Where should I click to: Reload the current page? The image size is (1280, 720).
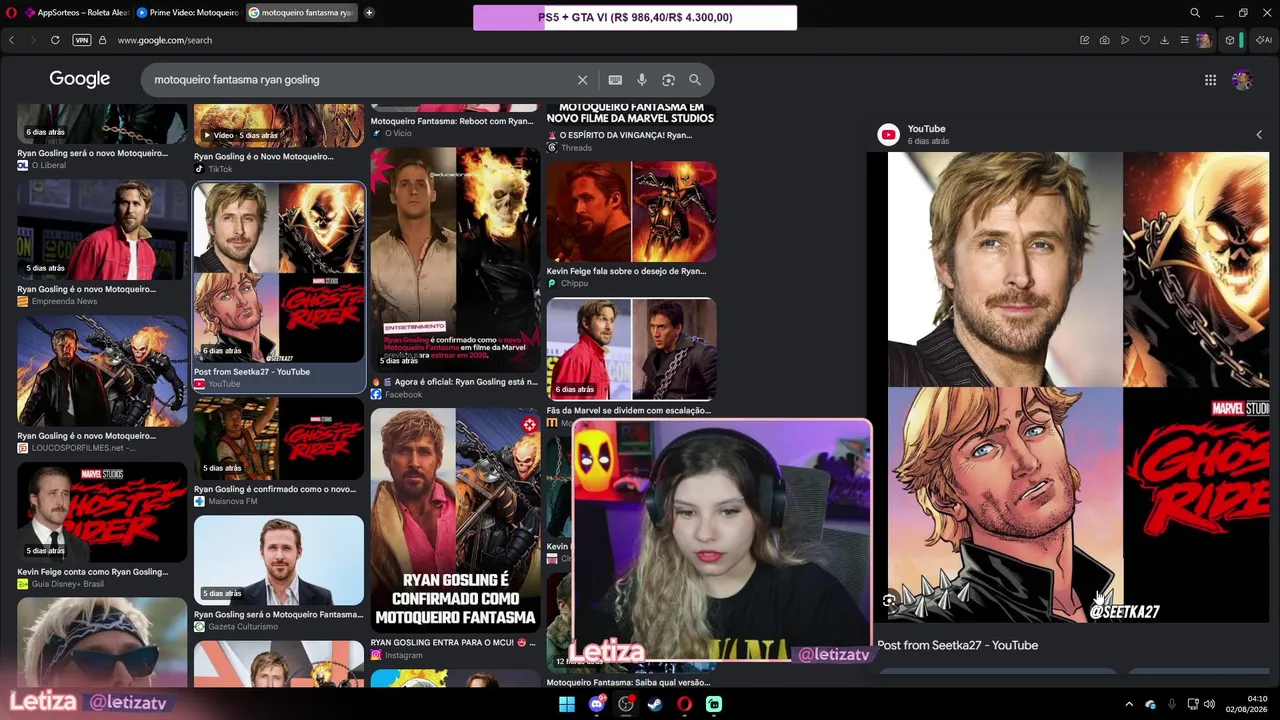(55, 40)
